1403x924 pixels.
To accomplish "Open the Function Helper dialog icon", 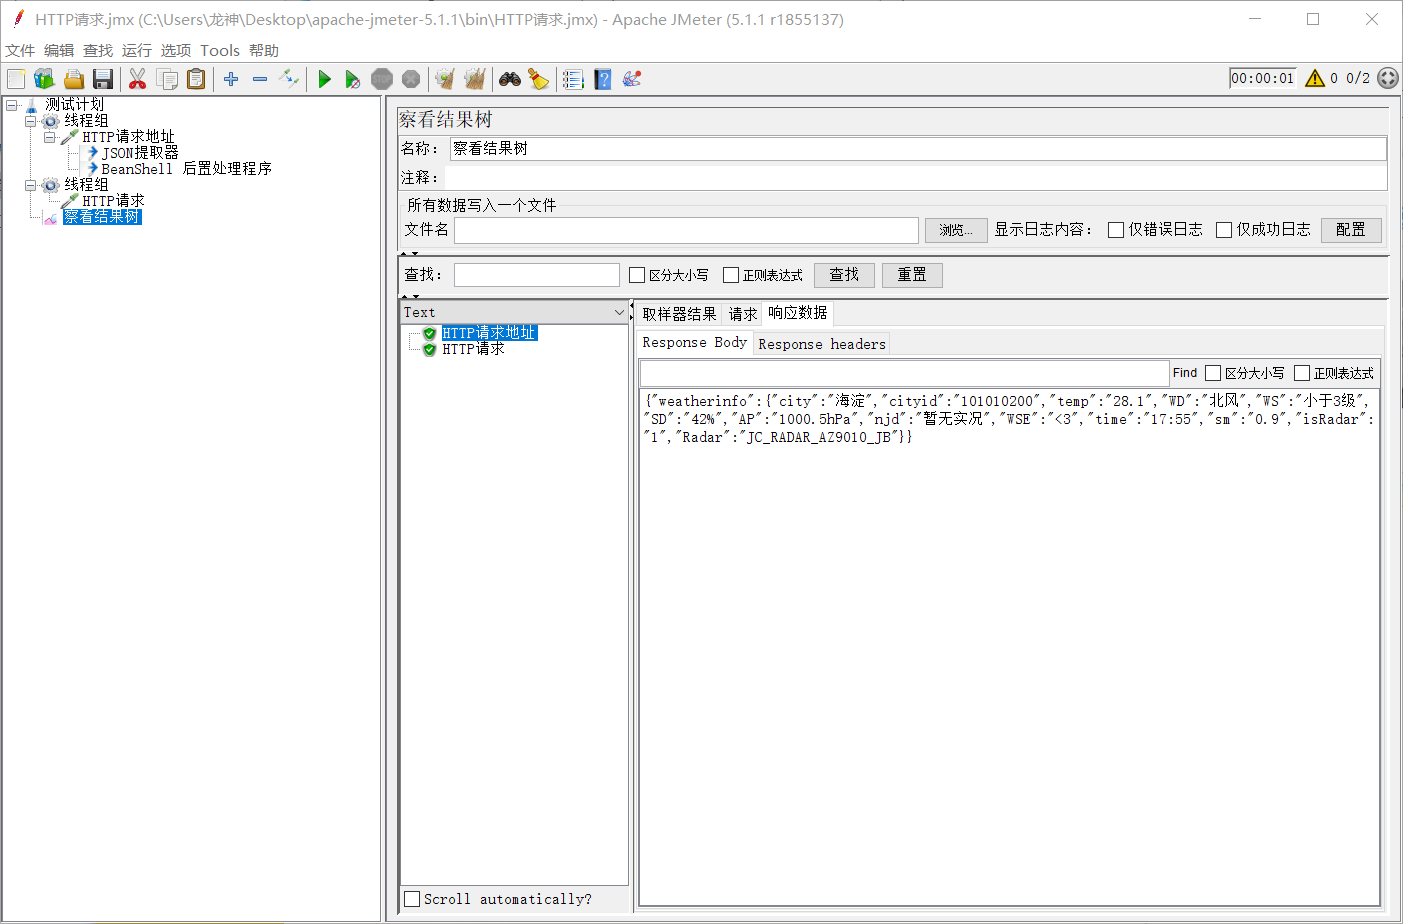I will 573,79.
